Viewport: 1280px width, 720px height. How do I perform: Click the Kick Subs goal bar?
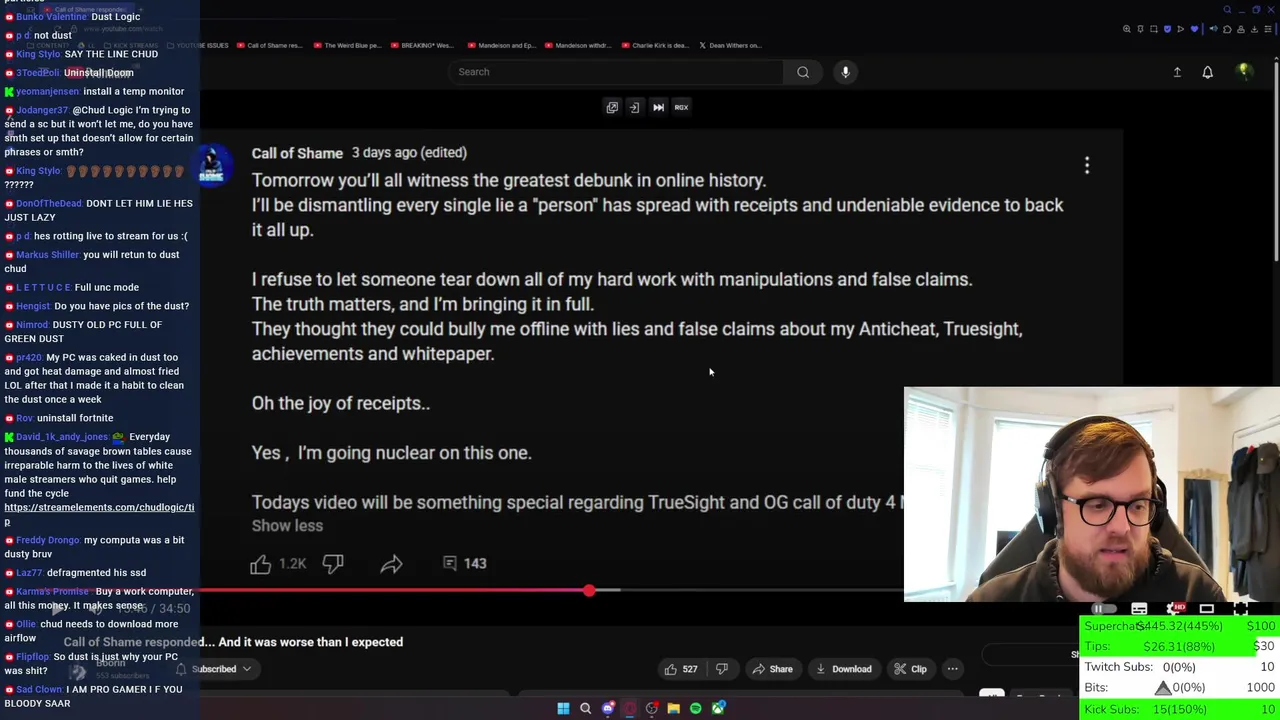(1179, 709)
